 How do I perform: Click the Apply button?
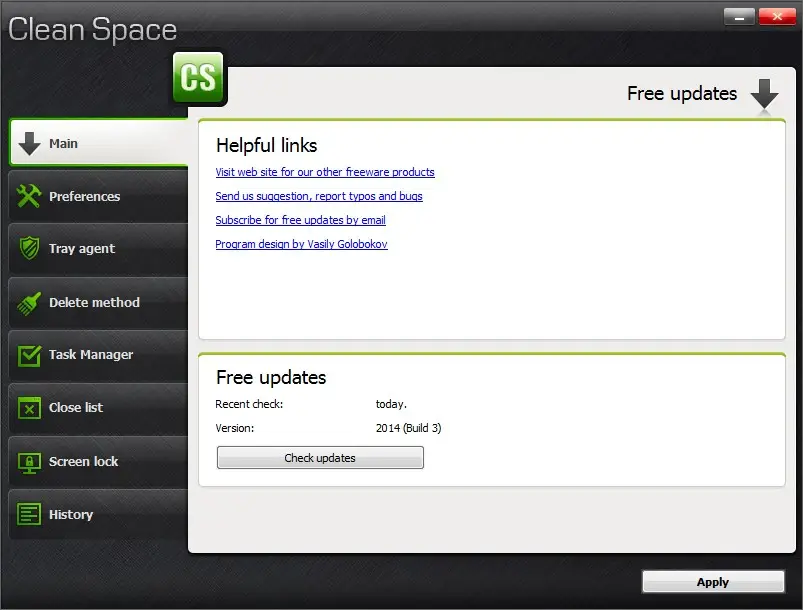click(713, 582)
